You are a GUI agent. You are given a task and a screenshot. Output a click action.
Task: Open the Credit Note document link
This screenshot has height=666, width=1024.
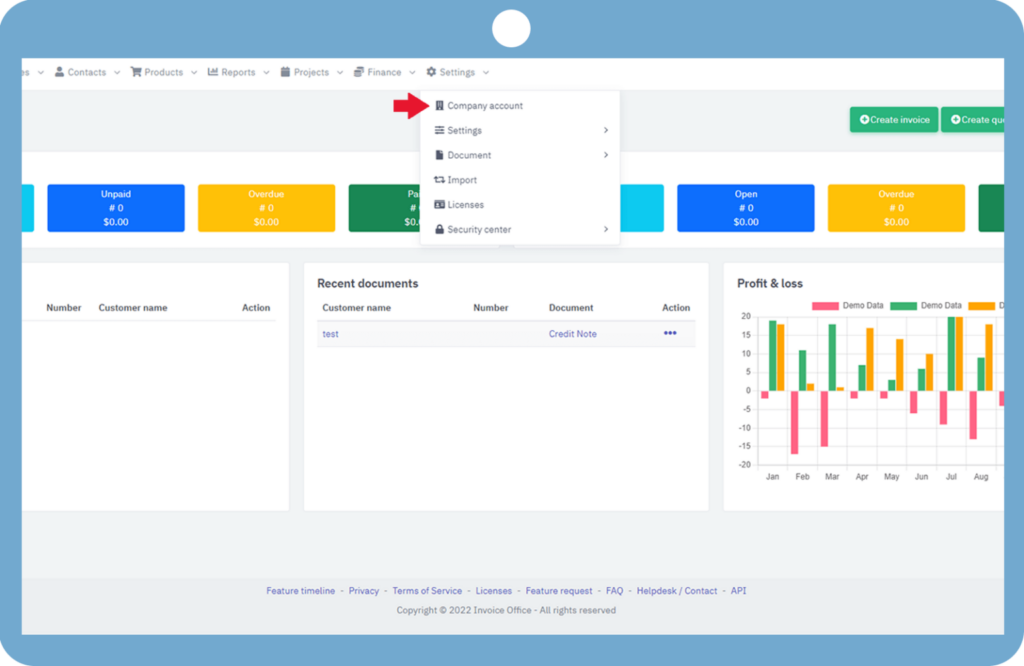coord(572,334)
